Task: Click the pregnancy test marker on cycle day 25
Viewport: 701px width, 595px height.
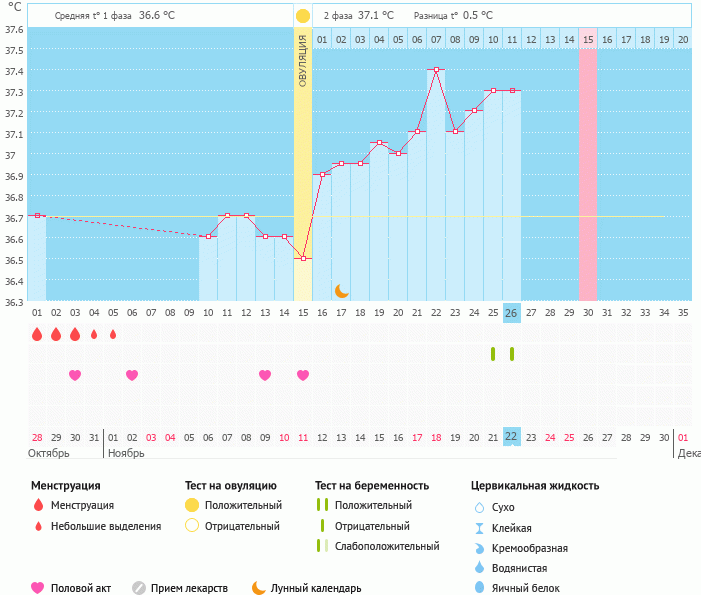Action: (x=493, y=354)
